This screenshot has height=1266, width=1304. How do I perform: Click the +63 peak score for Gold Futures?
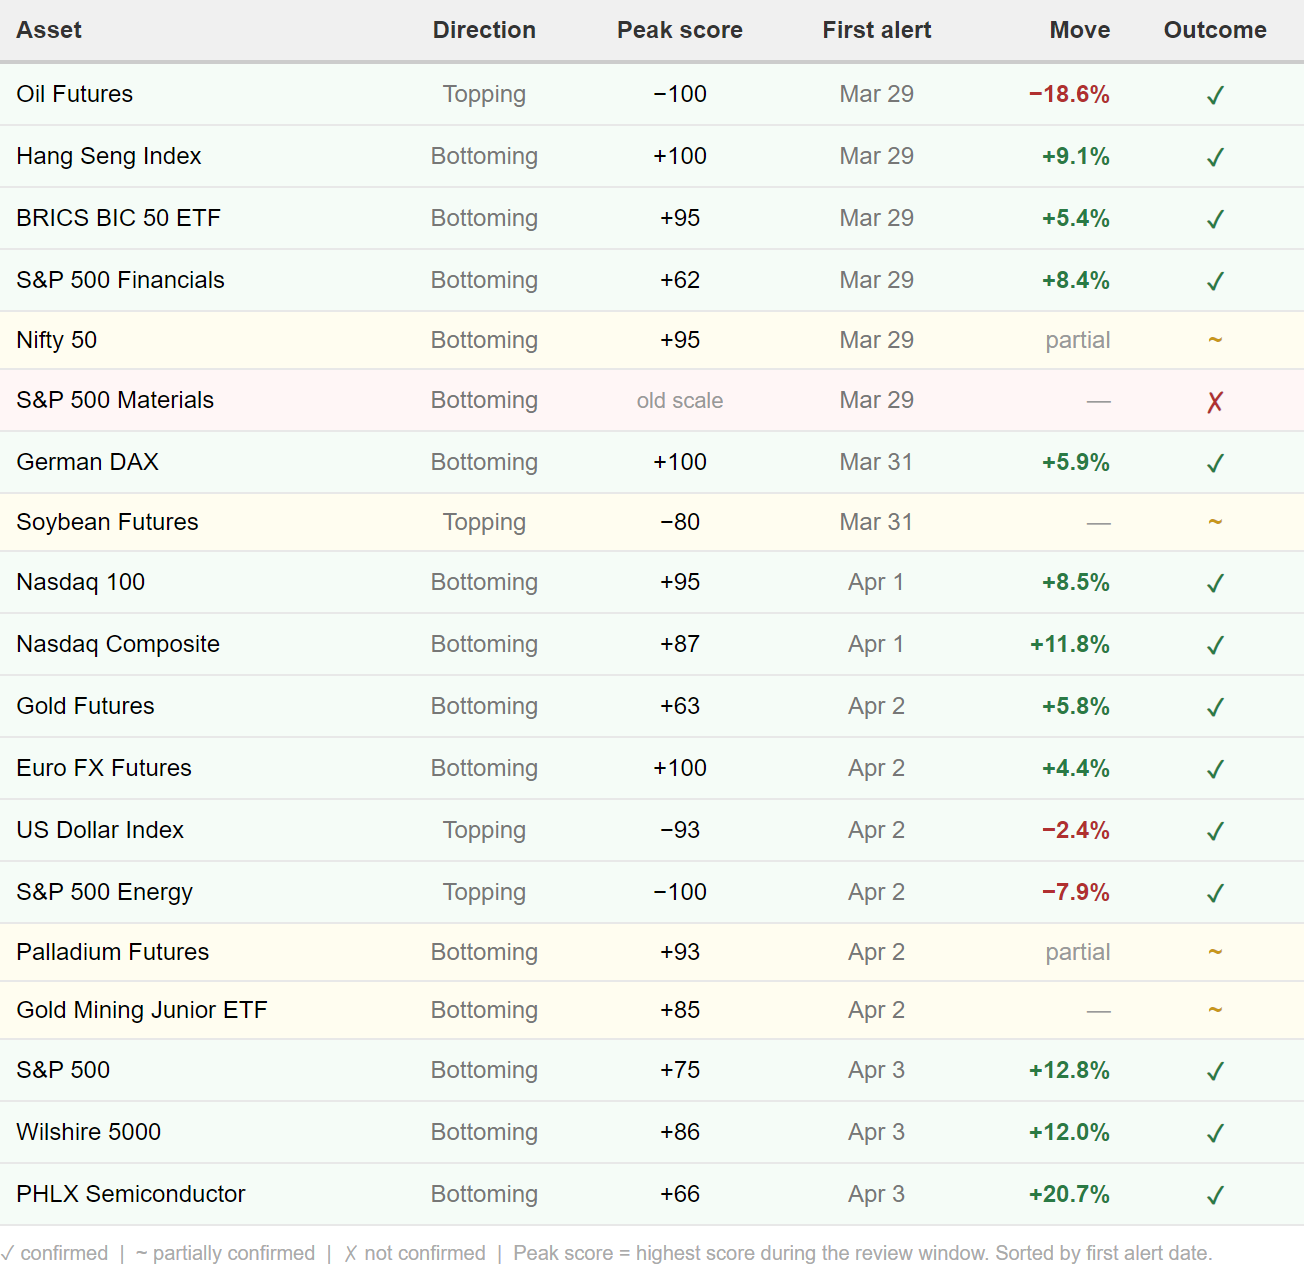point(680,706)
